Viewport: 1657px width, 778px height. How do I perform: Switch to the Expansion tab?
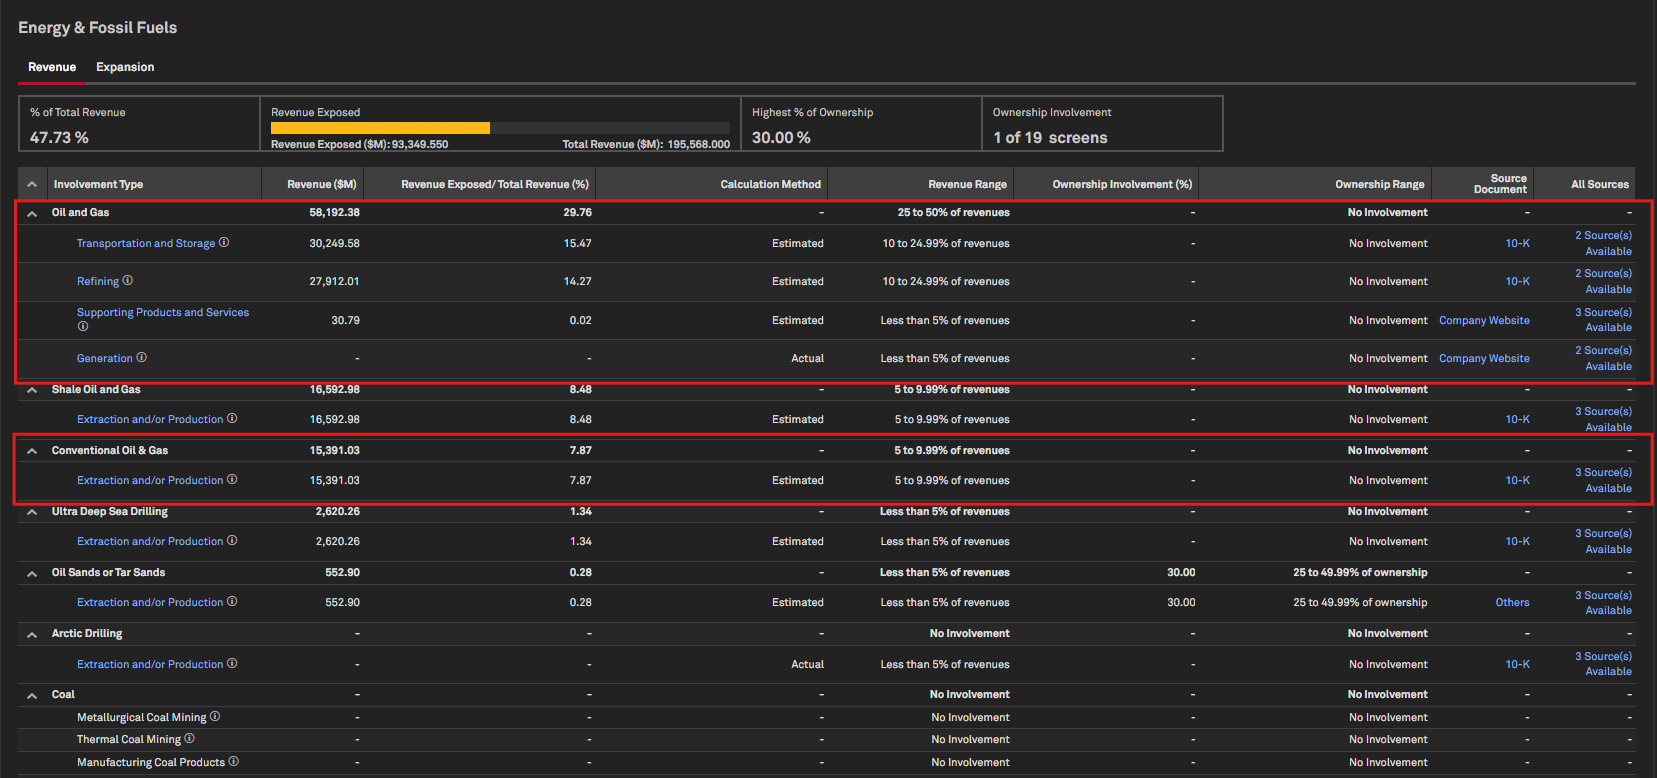tap(125, 67)
